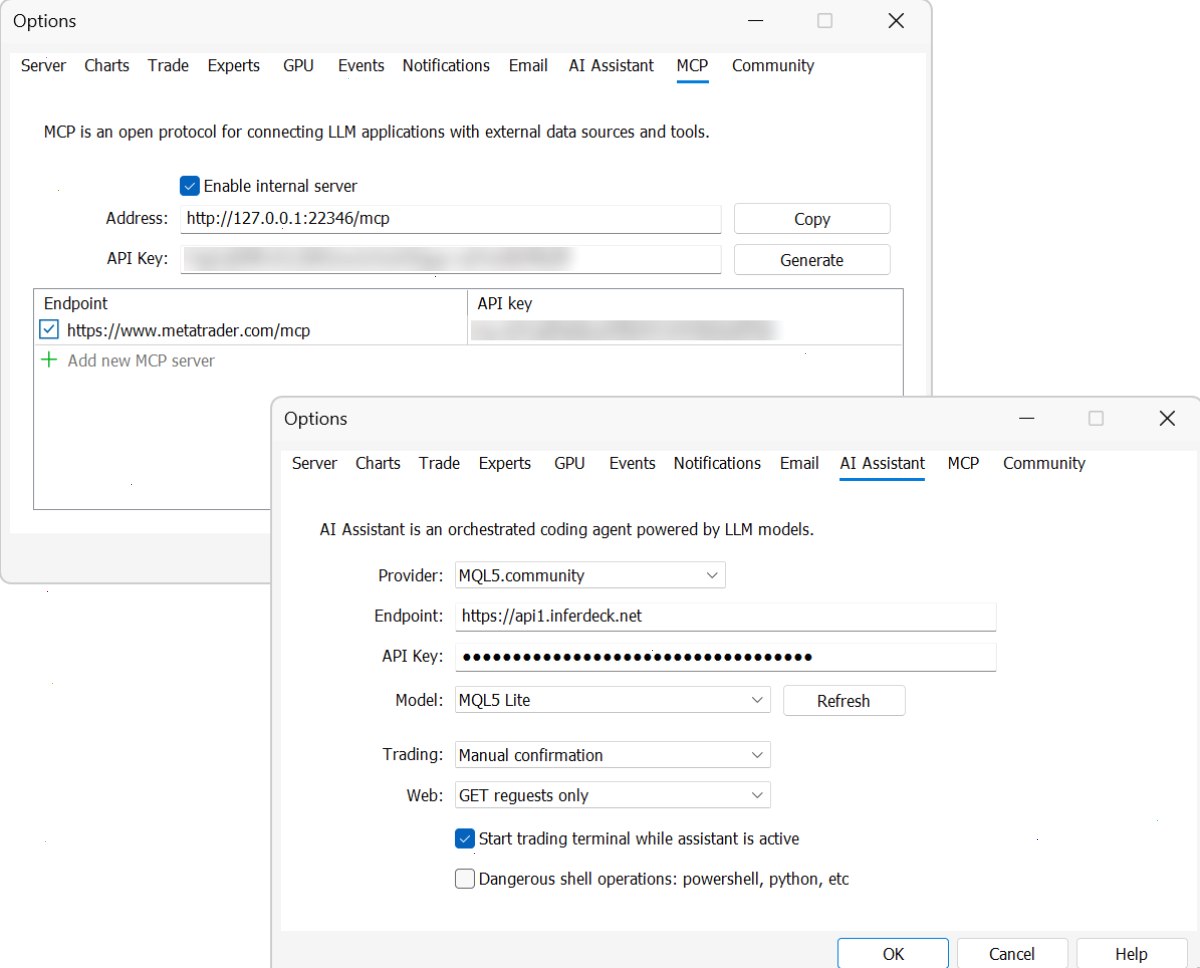Toggle Start trading terminal while assistant is active
1200x968 pixels.
(x=464, y=839)
